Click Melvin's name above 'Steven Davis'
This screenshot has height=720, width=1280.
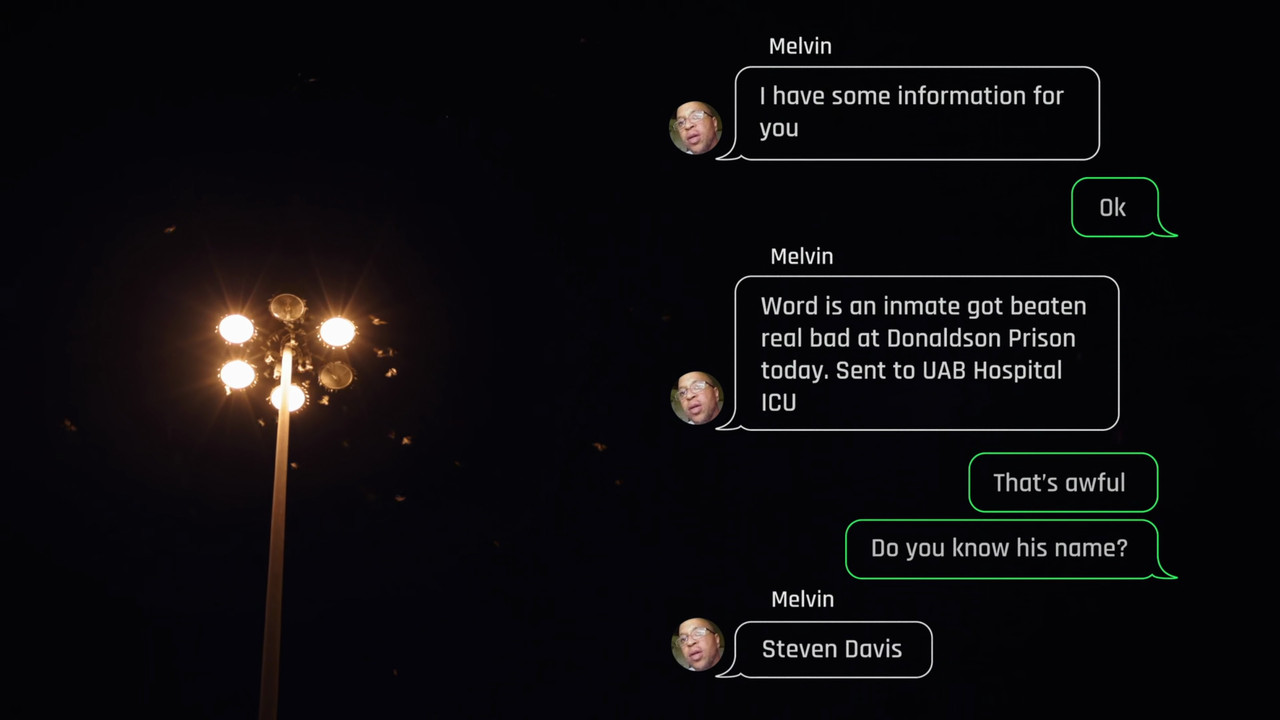point(803,599)
